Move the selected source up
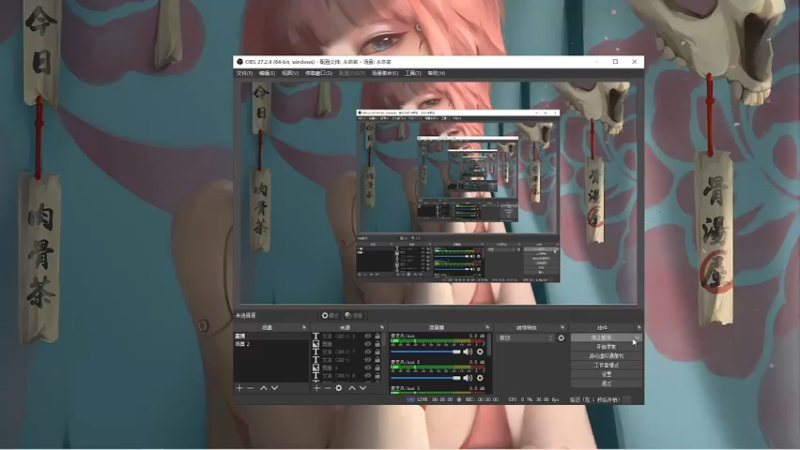The height and width of the screenshot is (450, 800). point(352,388)
